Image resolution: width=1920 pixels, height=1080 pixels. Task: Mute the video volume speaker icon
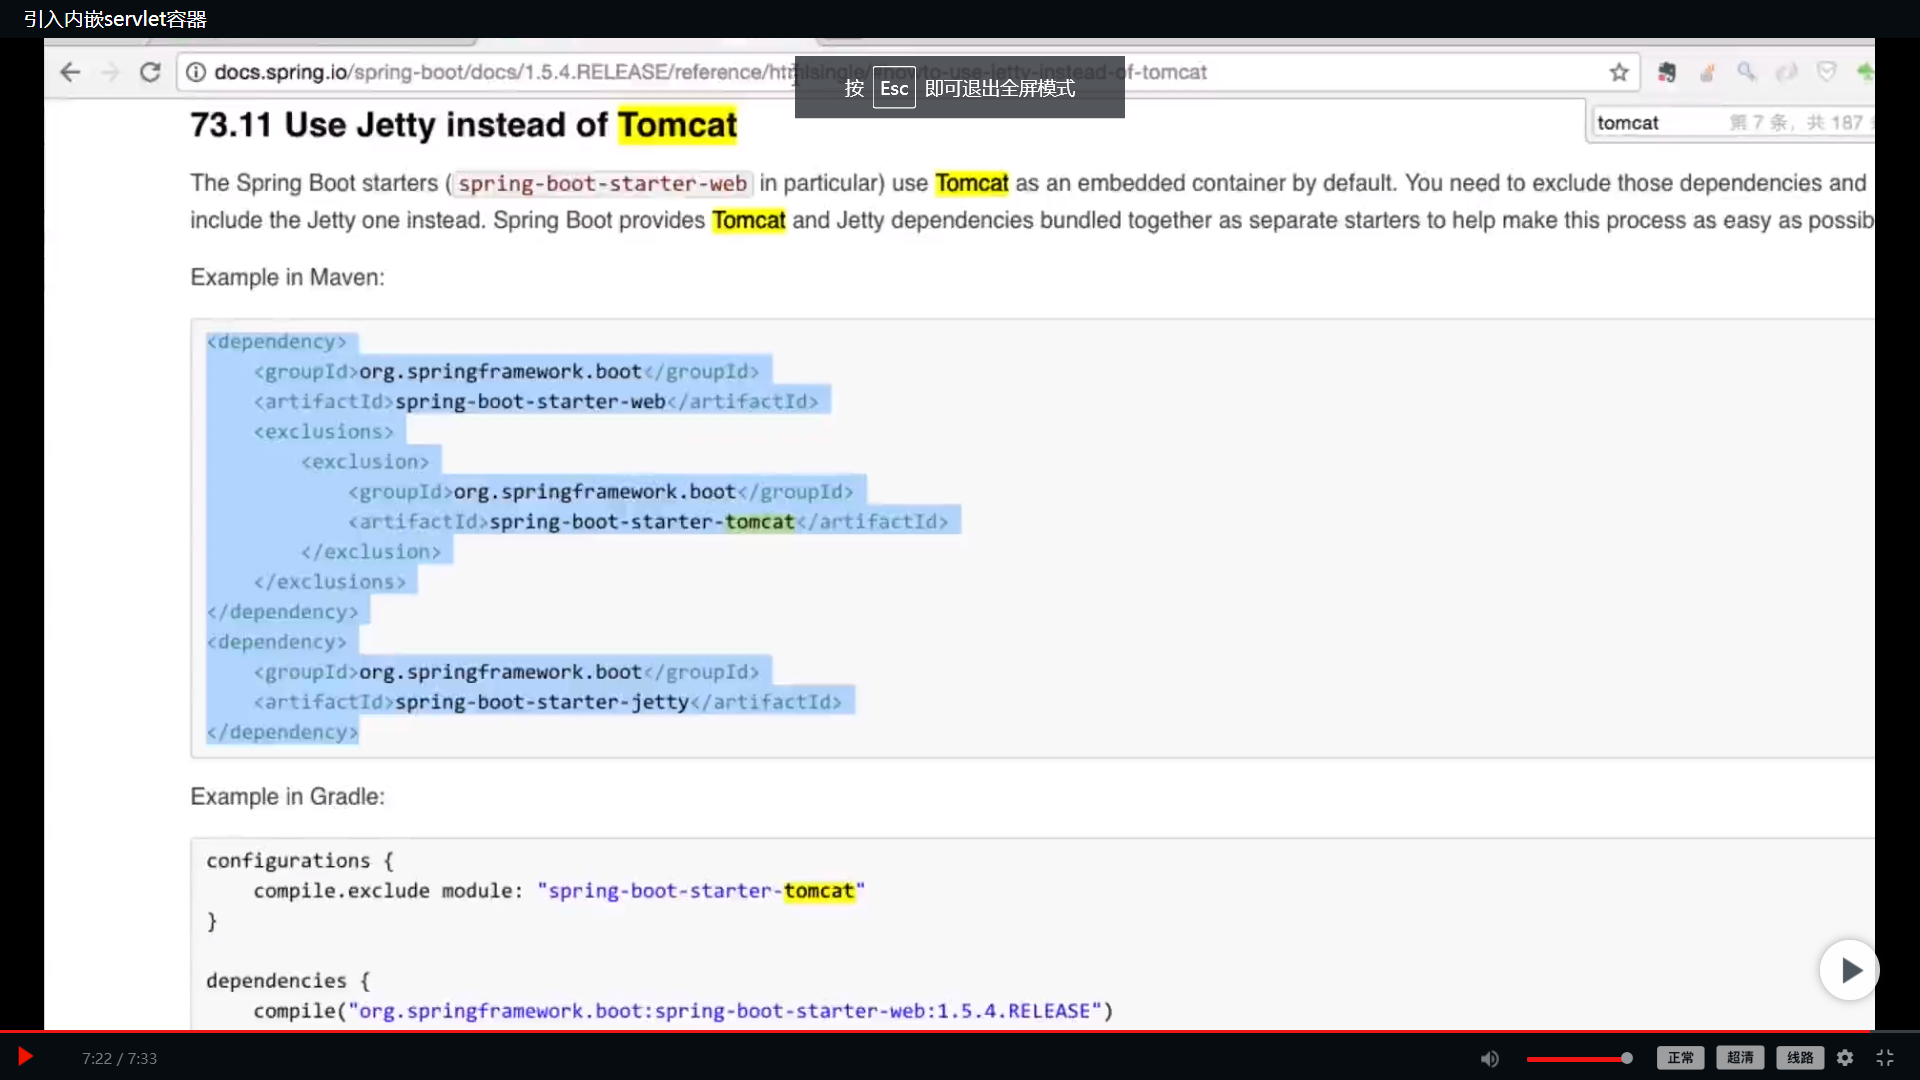coord(1489,1058)
